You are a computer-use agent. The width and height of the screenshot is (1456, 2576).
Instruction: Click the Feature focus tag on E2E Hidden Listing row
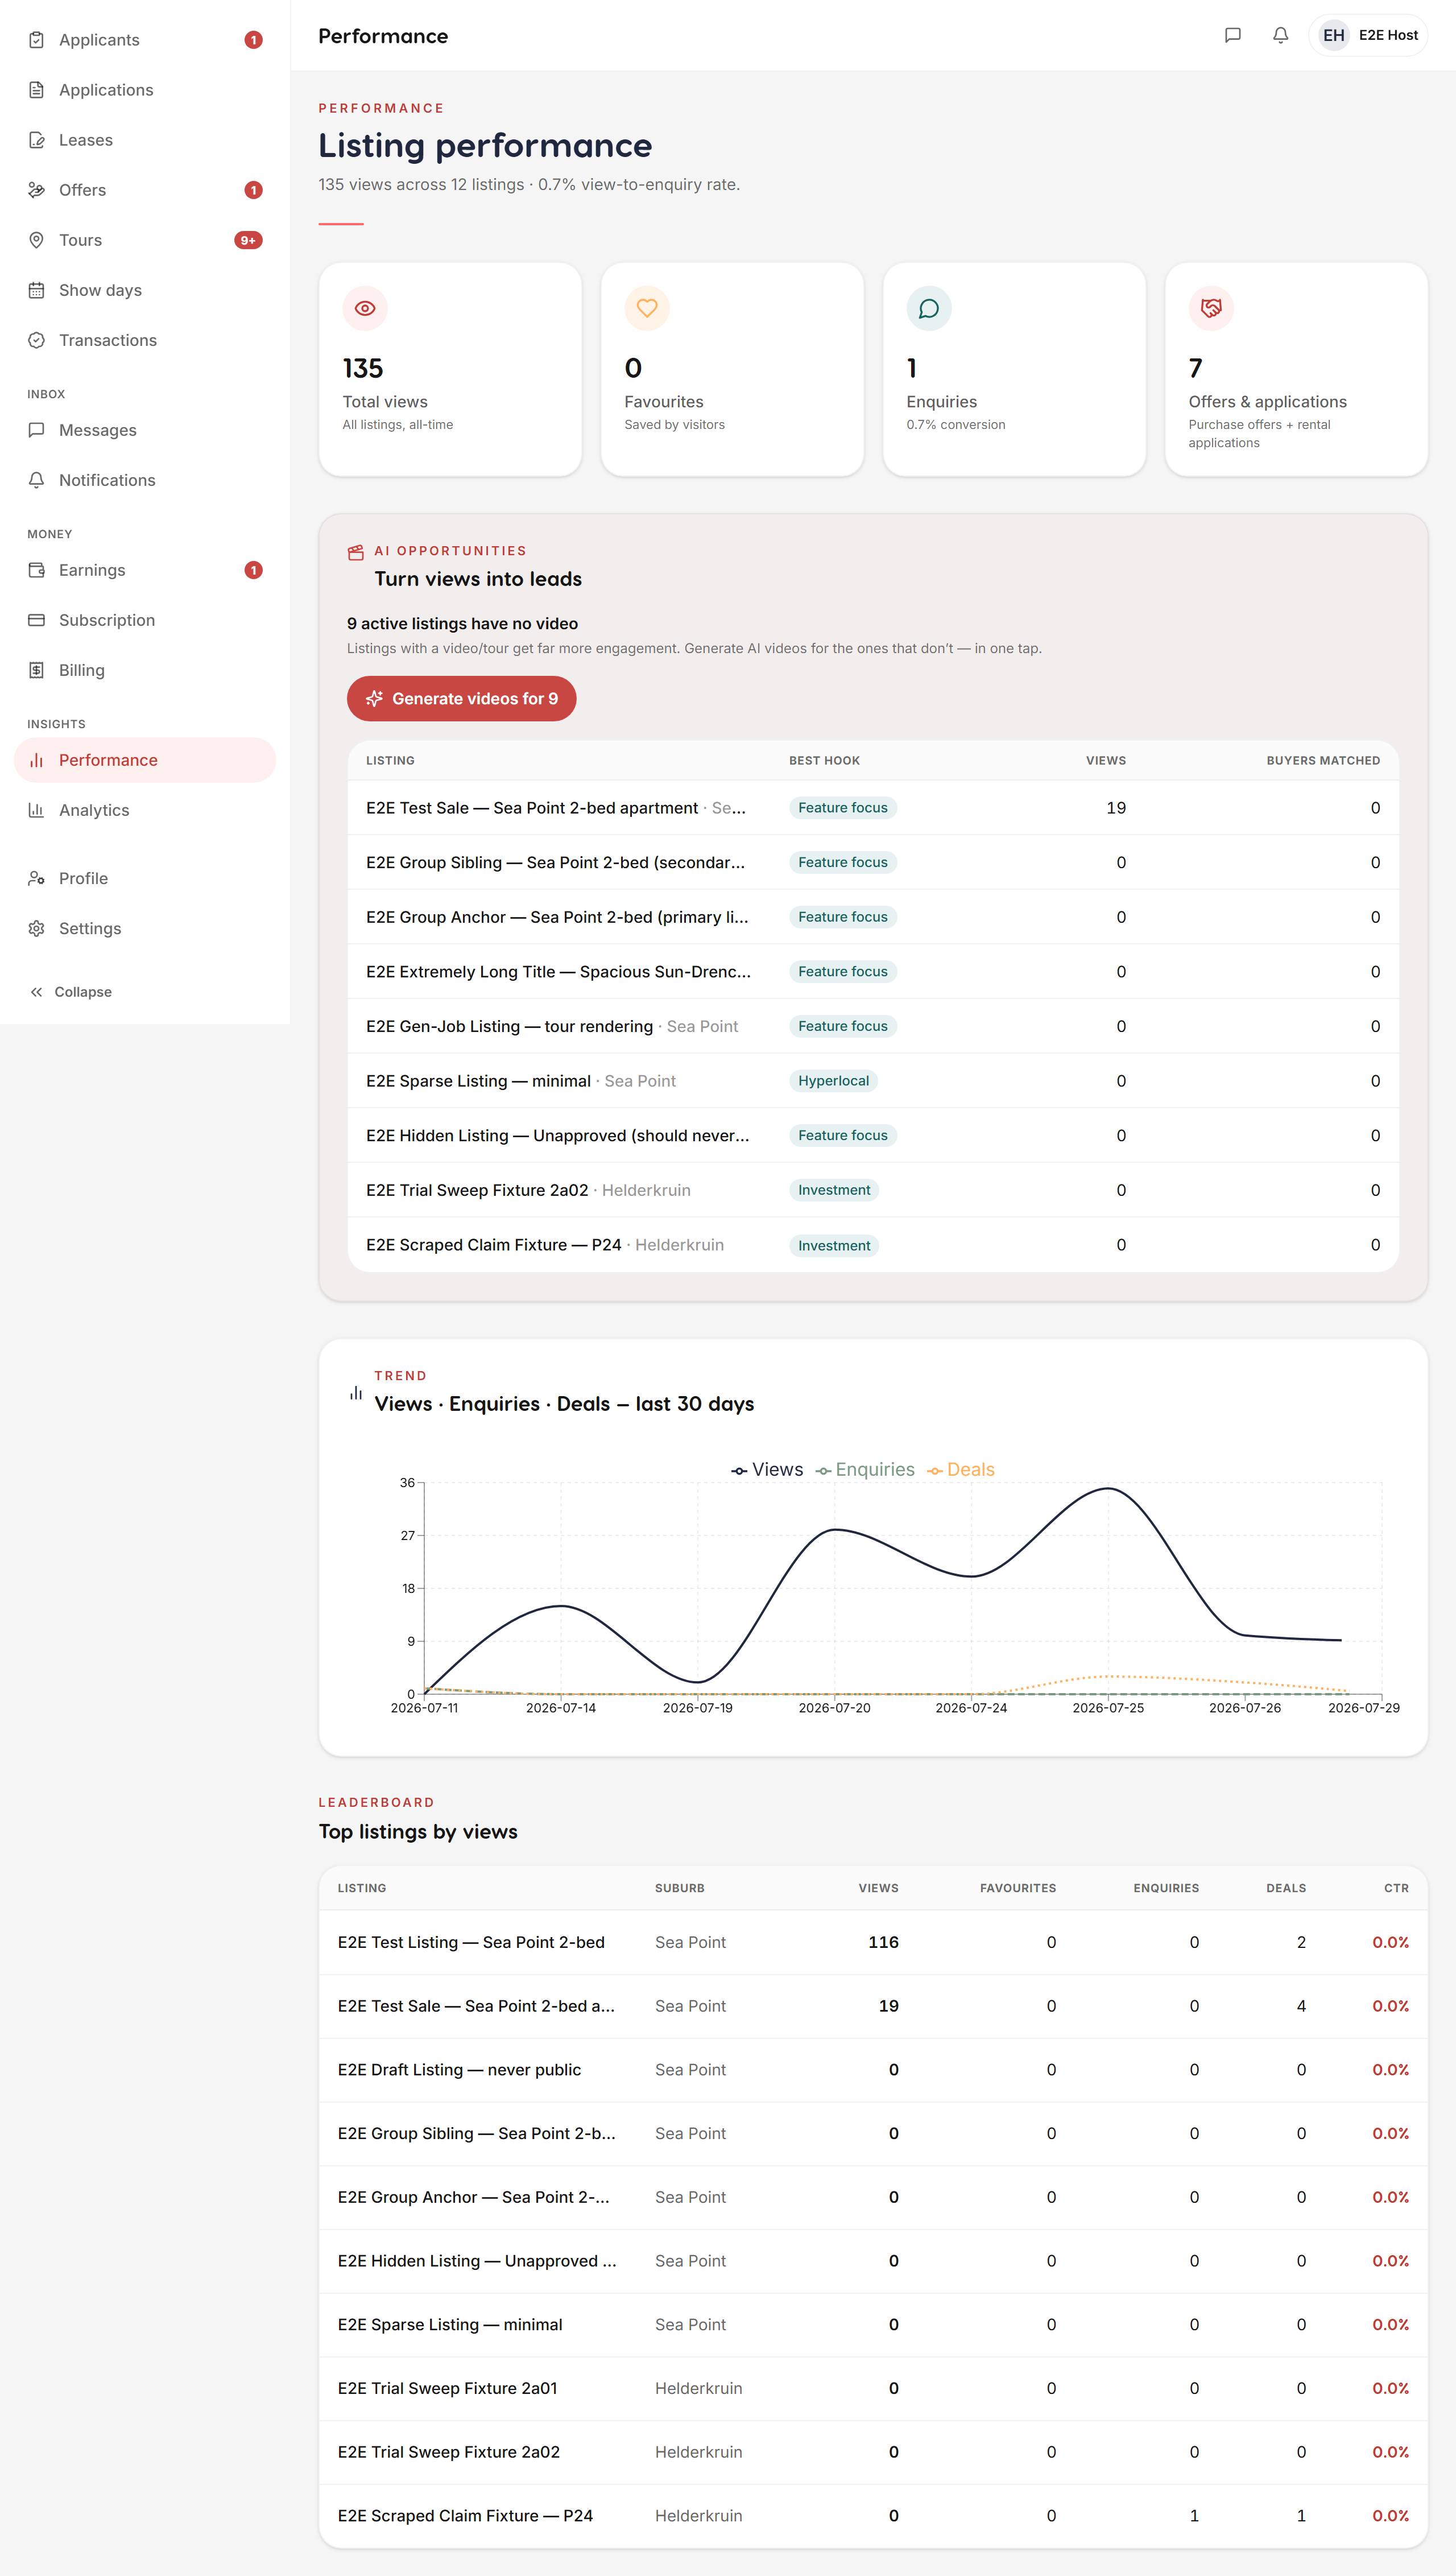[843, 1135]
